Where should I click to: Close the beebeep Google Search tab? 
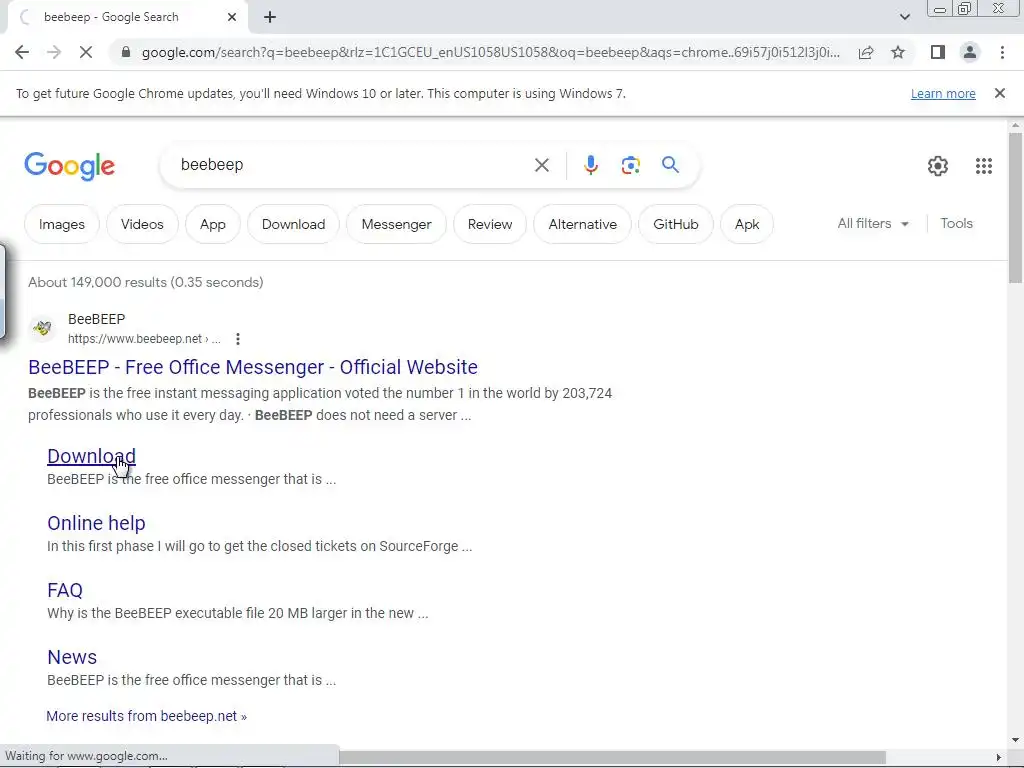pos(232,17)
